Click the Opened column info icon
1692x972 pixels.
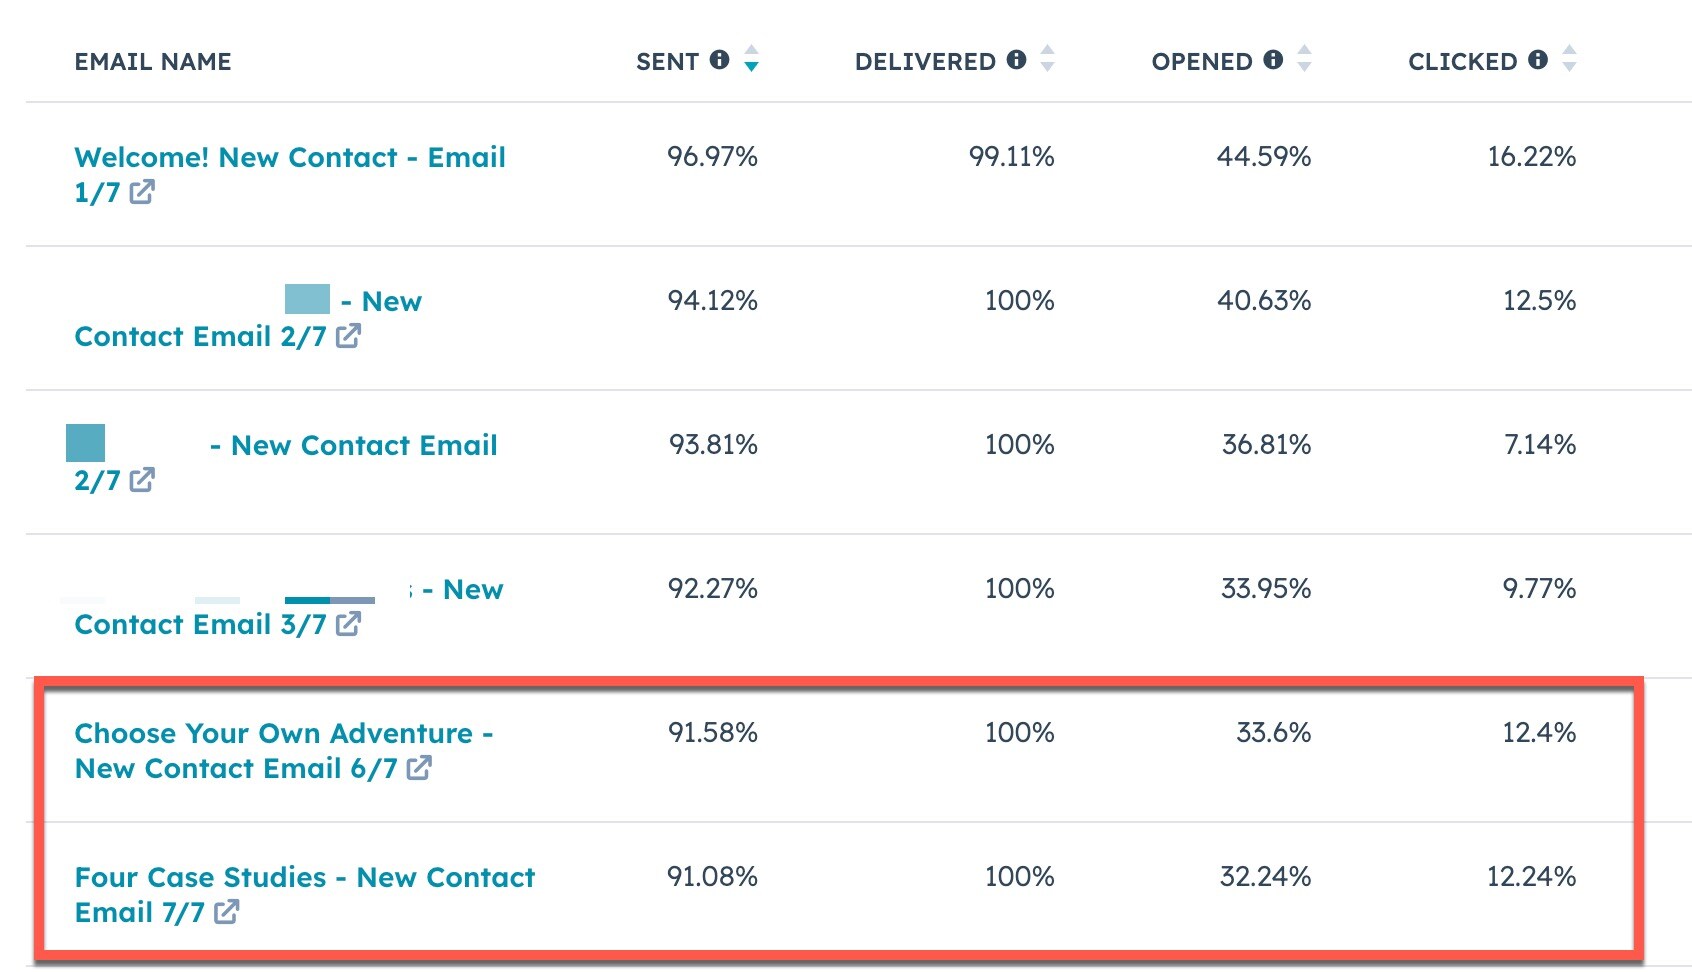[x=1273, y=60]
